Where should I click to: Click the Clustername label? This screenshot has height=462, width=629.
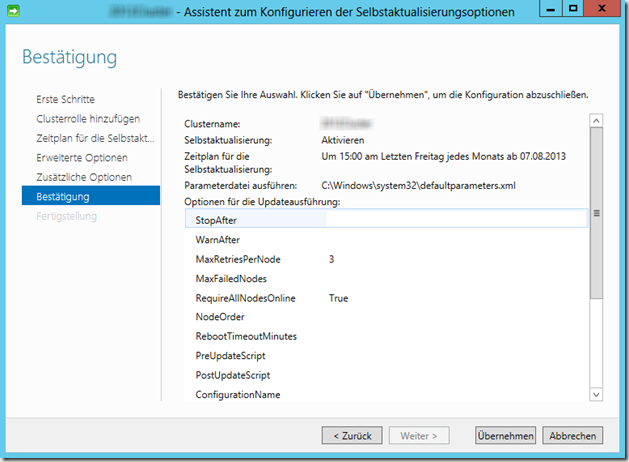[x=212, y=124]
